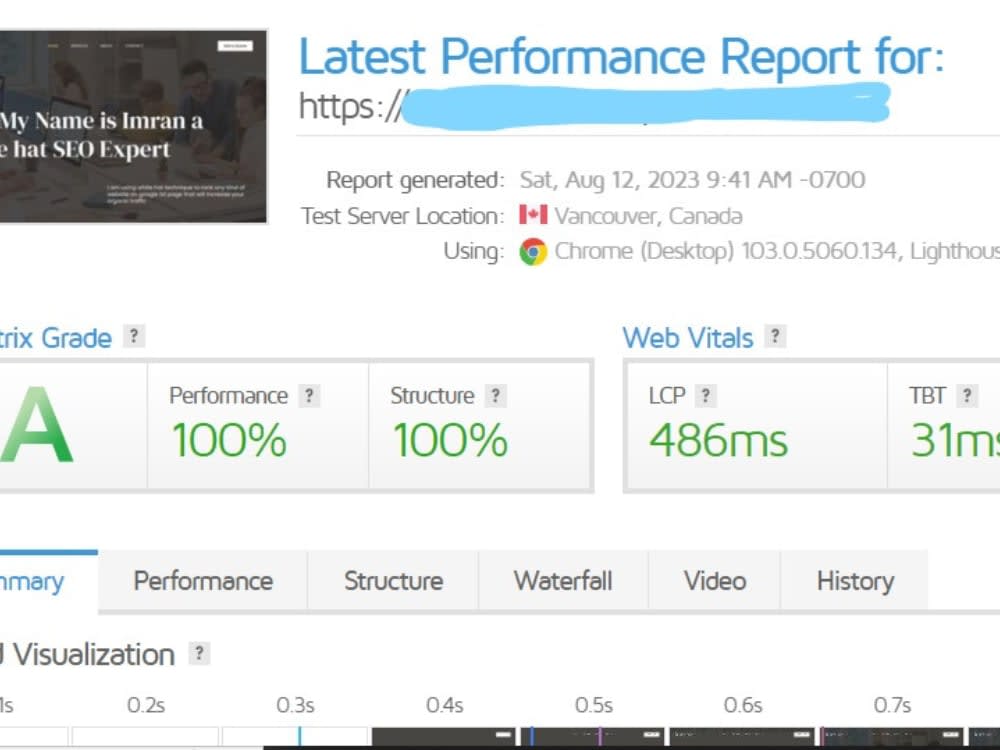Click the Latest Performance Report heading
Image resolution: width=1000 pixels, height=750 pixels.
(621, 57)
